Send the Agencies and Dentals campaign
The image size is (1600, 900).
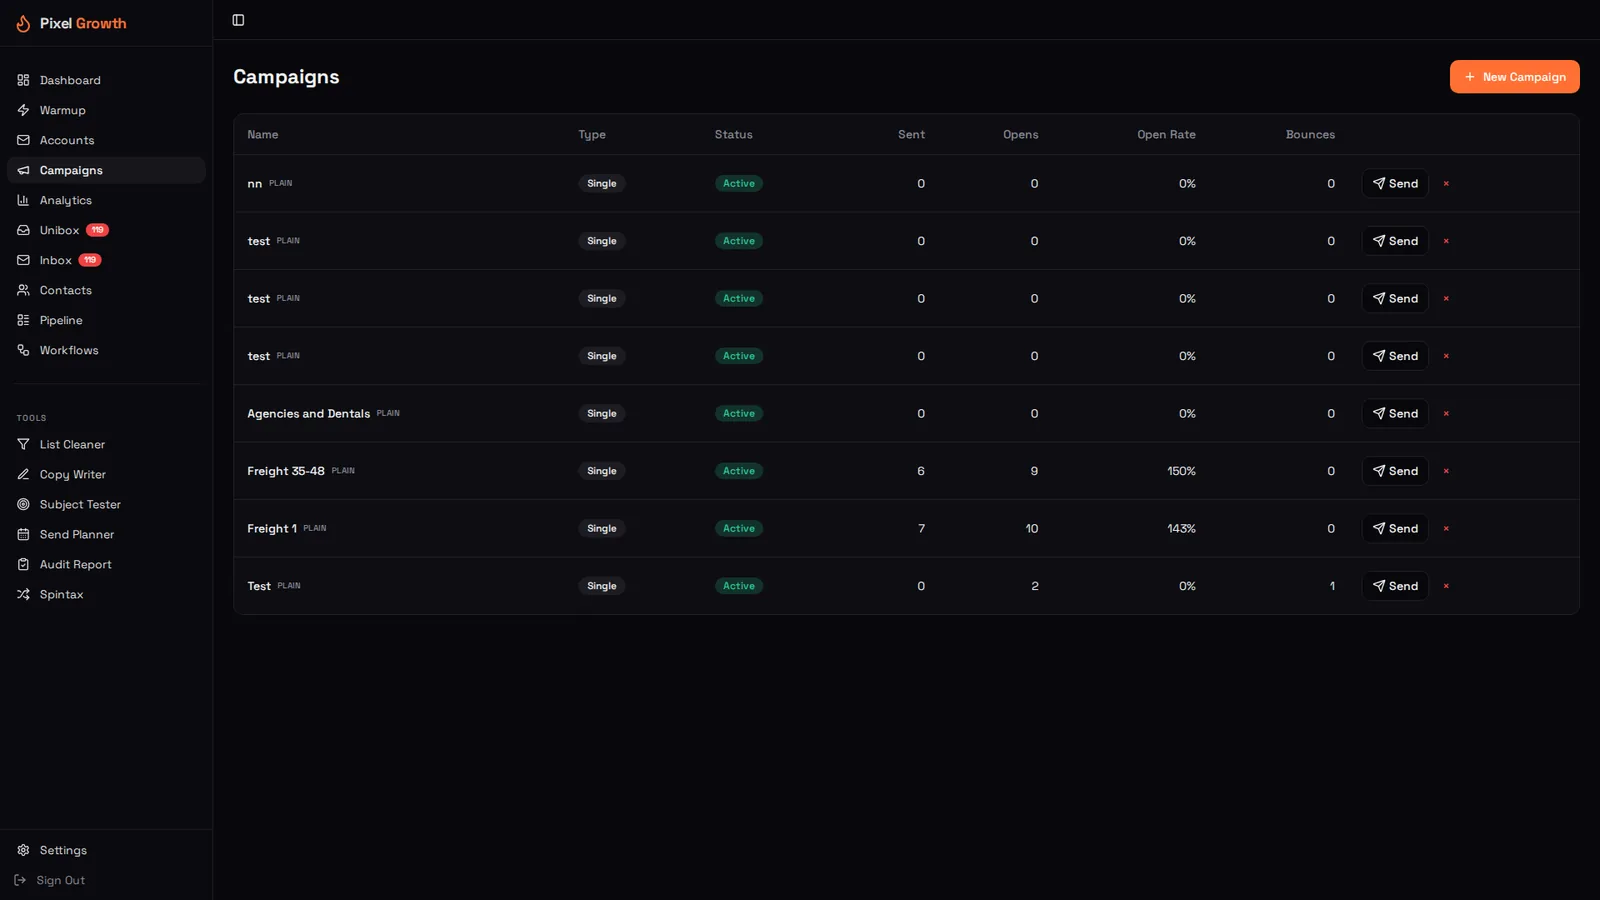tap(1395, 413)
